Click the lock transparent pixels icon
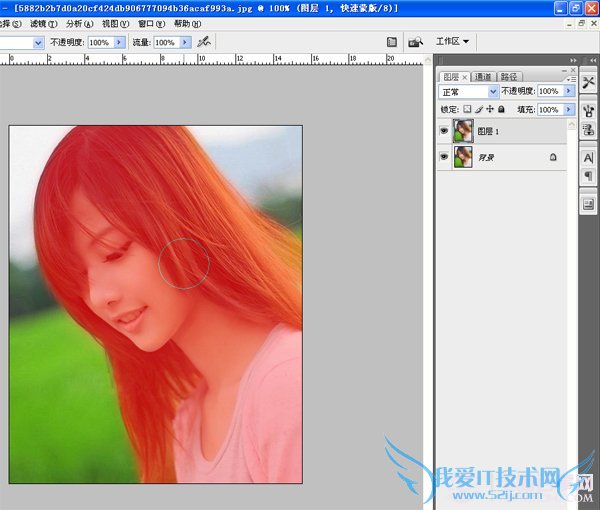This screenshot has height=510, width=600. click(467, 109)
